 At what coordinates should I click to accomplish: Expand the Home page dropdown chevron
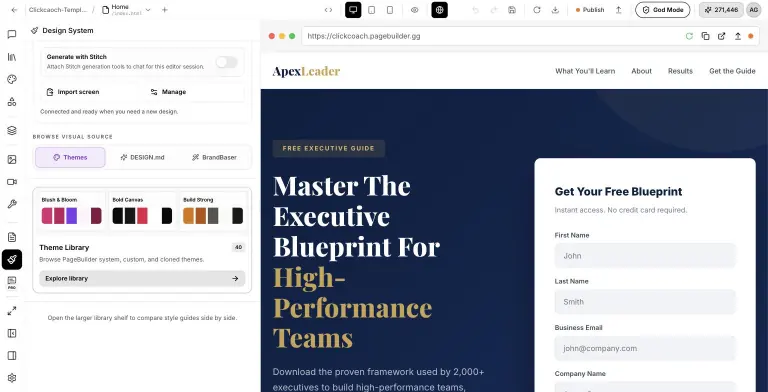148,10
